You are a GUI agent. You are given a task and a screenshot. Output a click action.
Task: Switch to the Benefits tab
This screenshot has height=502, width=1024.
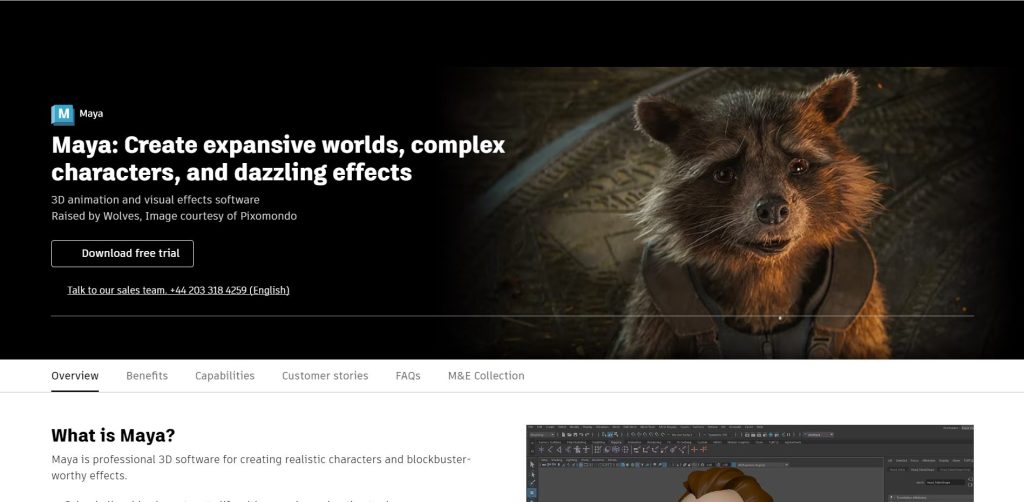click(x=147, y=376)
